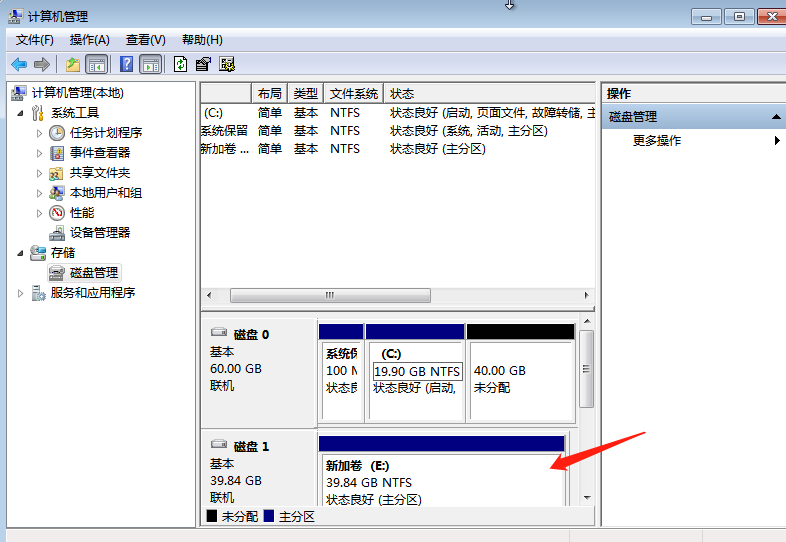Select the Computer Management (Local) root icon
Image resolution: width=786 pixels, height=542 pixels.
[19, 93]
